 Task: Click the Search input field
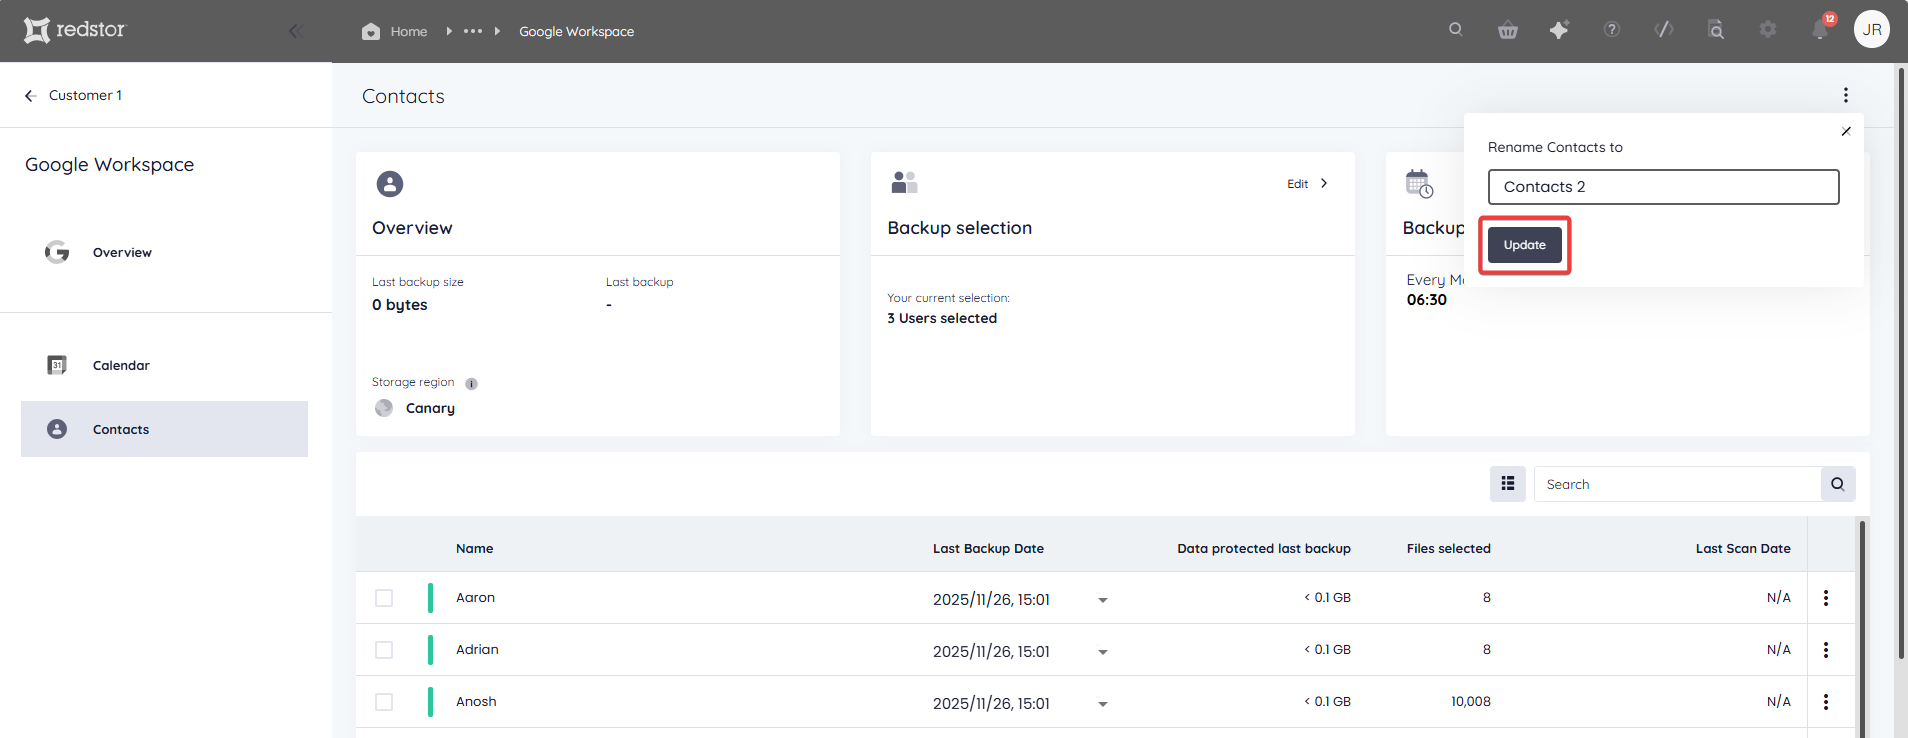(1677, 484)
